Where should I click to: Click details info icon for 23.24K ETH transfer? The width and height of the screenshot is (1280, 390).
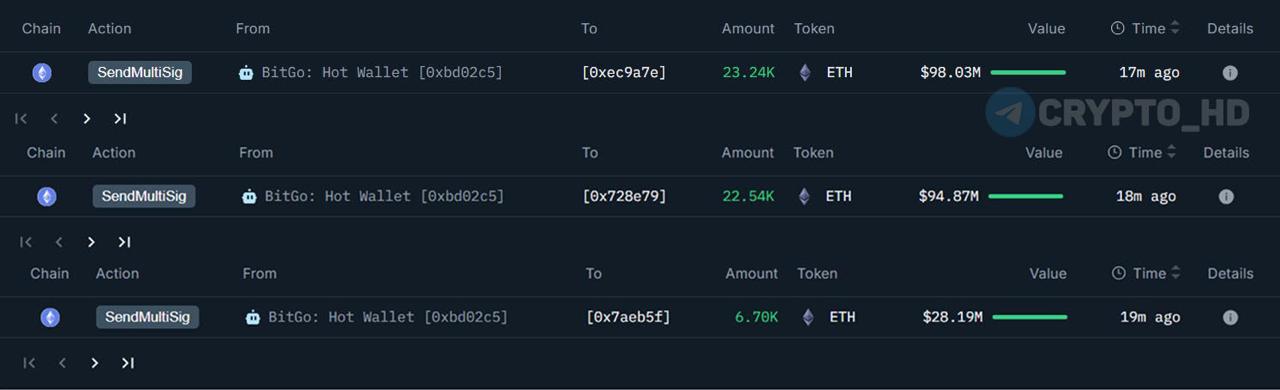click(x=1230, y=73)
